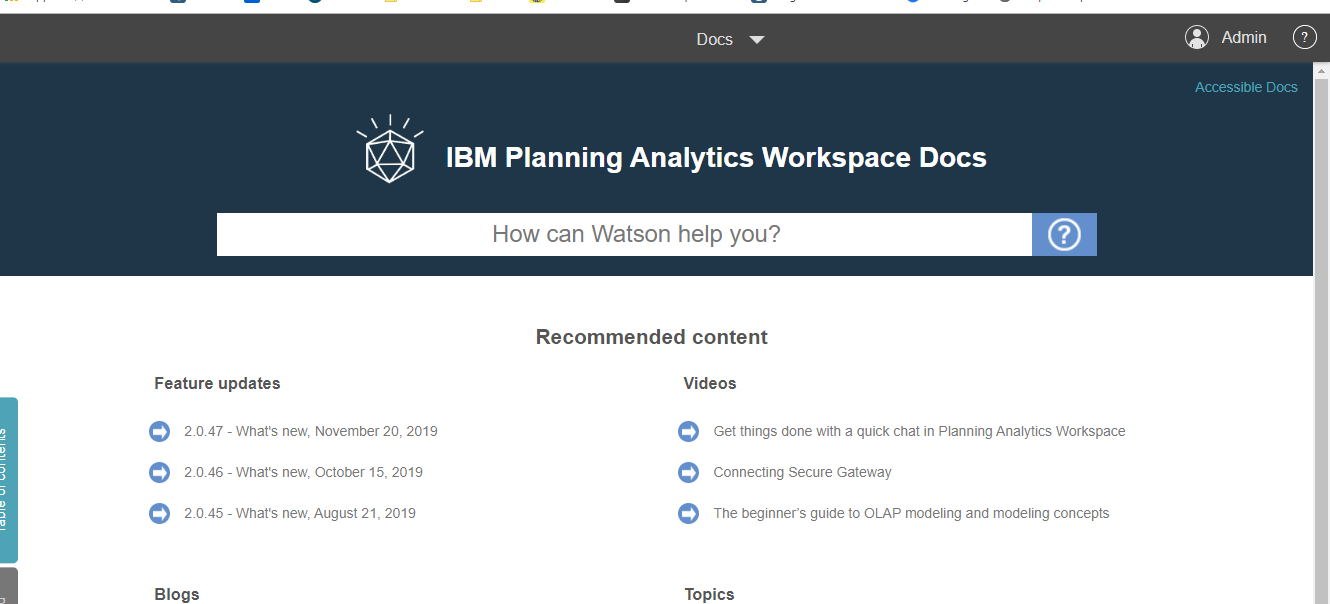Image resolution: width=1330 pixels, height=604 pixels.
Task: Click the 'Blogs' heading
Action: click(x=177, y=594)
